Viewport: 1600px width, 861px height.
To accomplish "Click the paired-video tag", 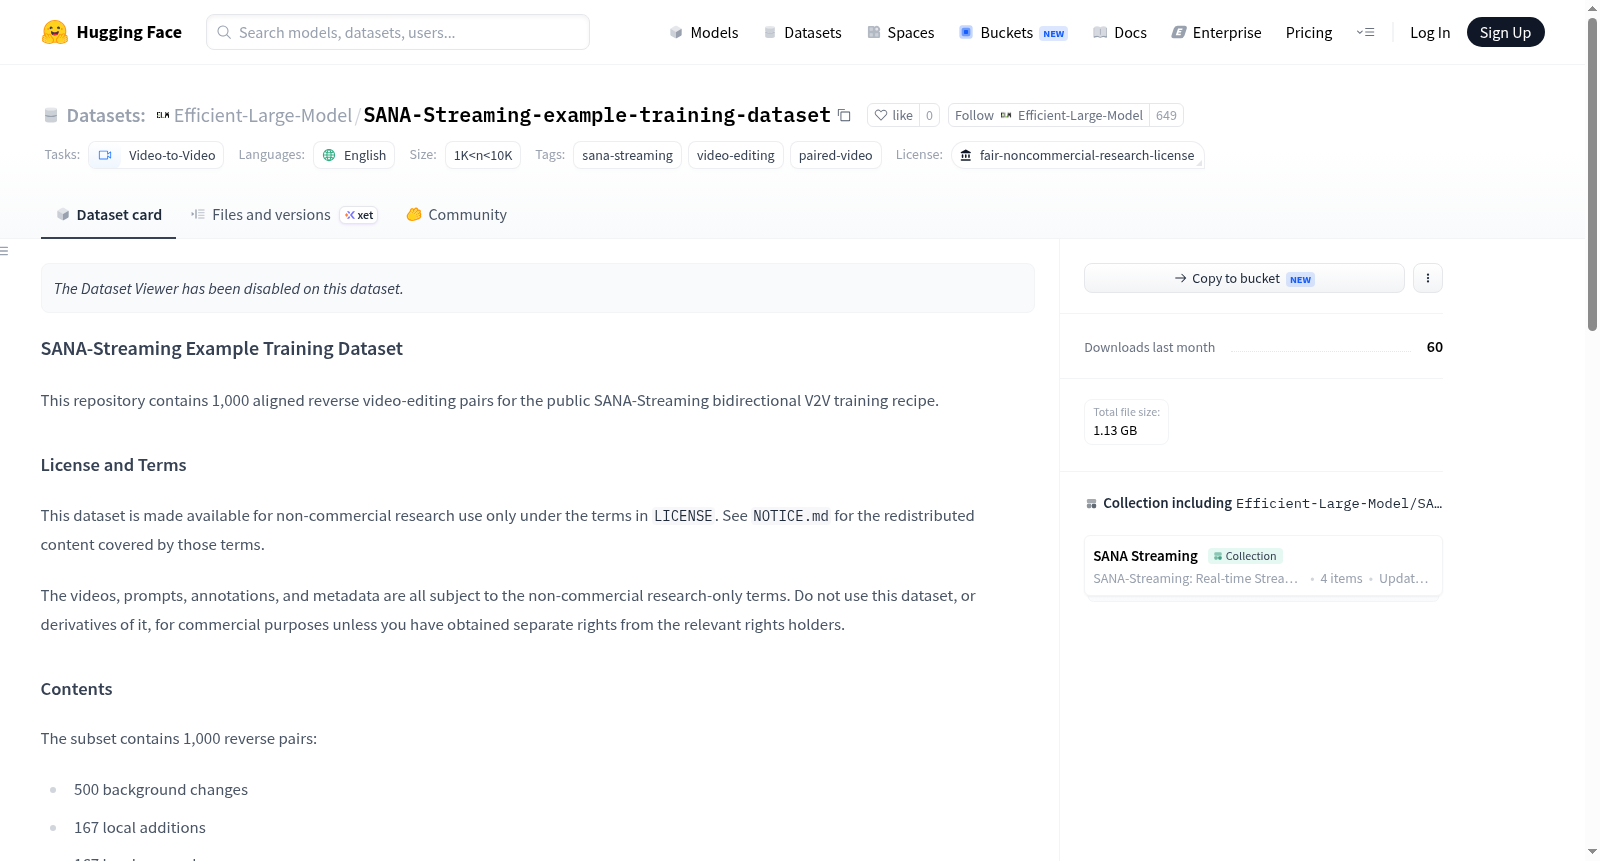I will pos(835,155).
